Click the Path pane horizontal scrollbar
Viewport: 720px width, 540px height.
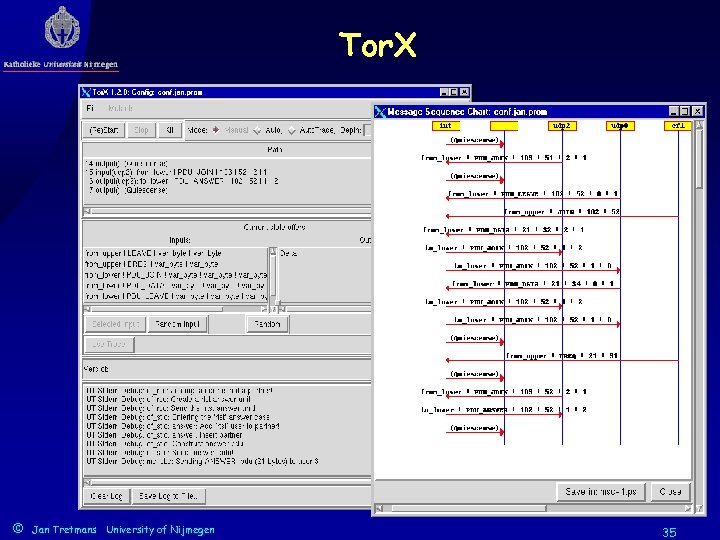click(227, 211)
